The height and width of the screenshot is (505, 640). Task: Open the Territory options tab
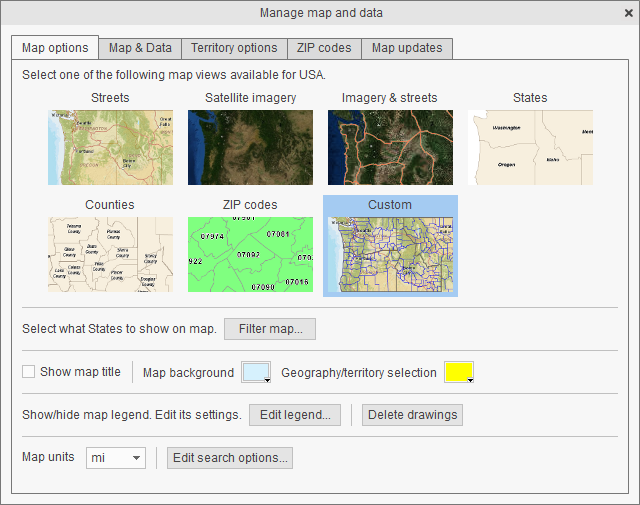[x=234, y=48]
